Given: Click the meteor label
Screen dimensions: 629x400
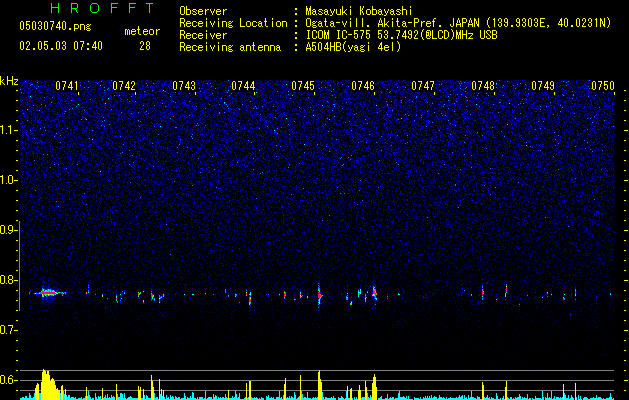Looking at the screenshot, I should (142, 31).
